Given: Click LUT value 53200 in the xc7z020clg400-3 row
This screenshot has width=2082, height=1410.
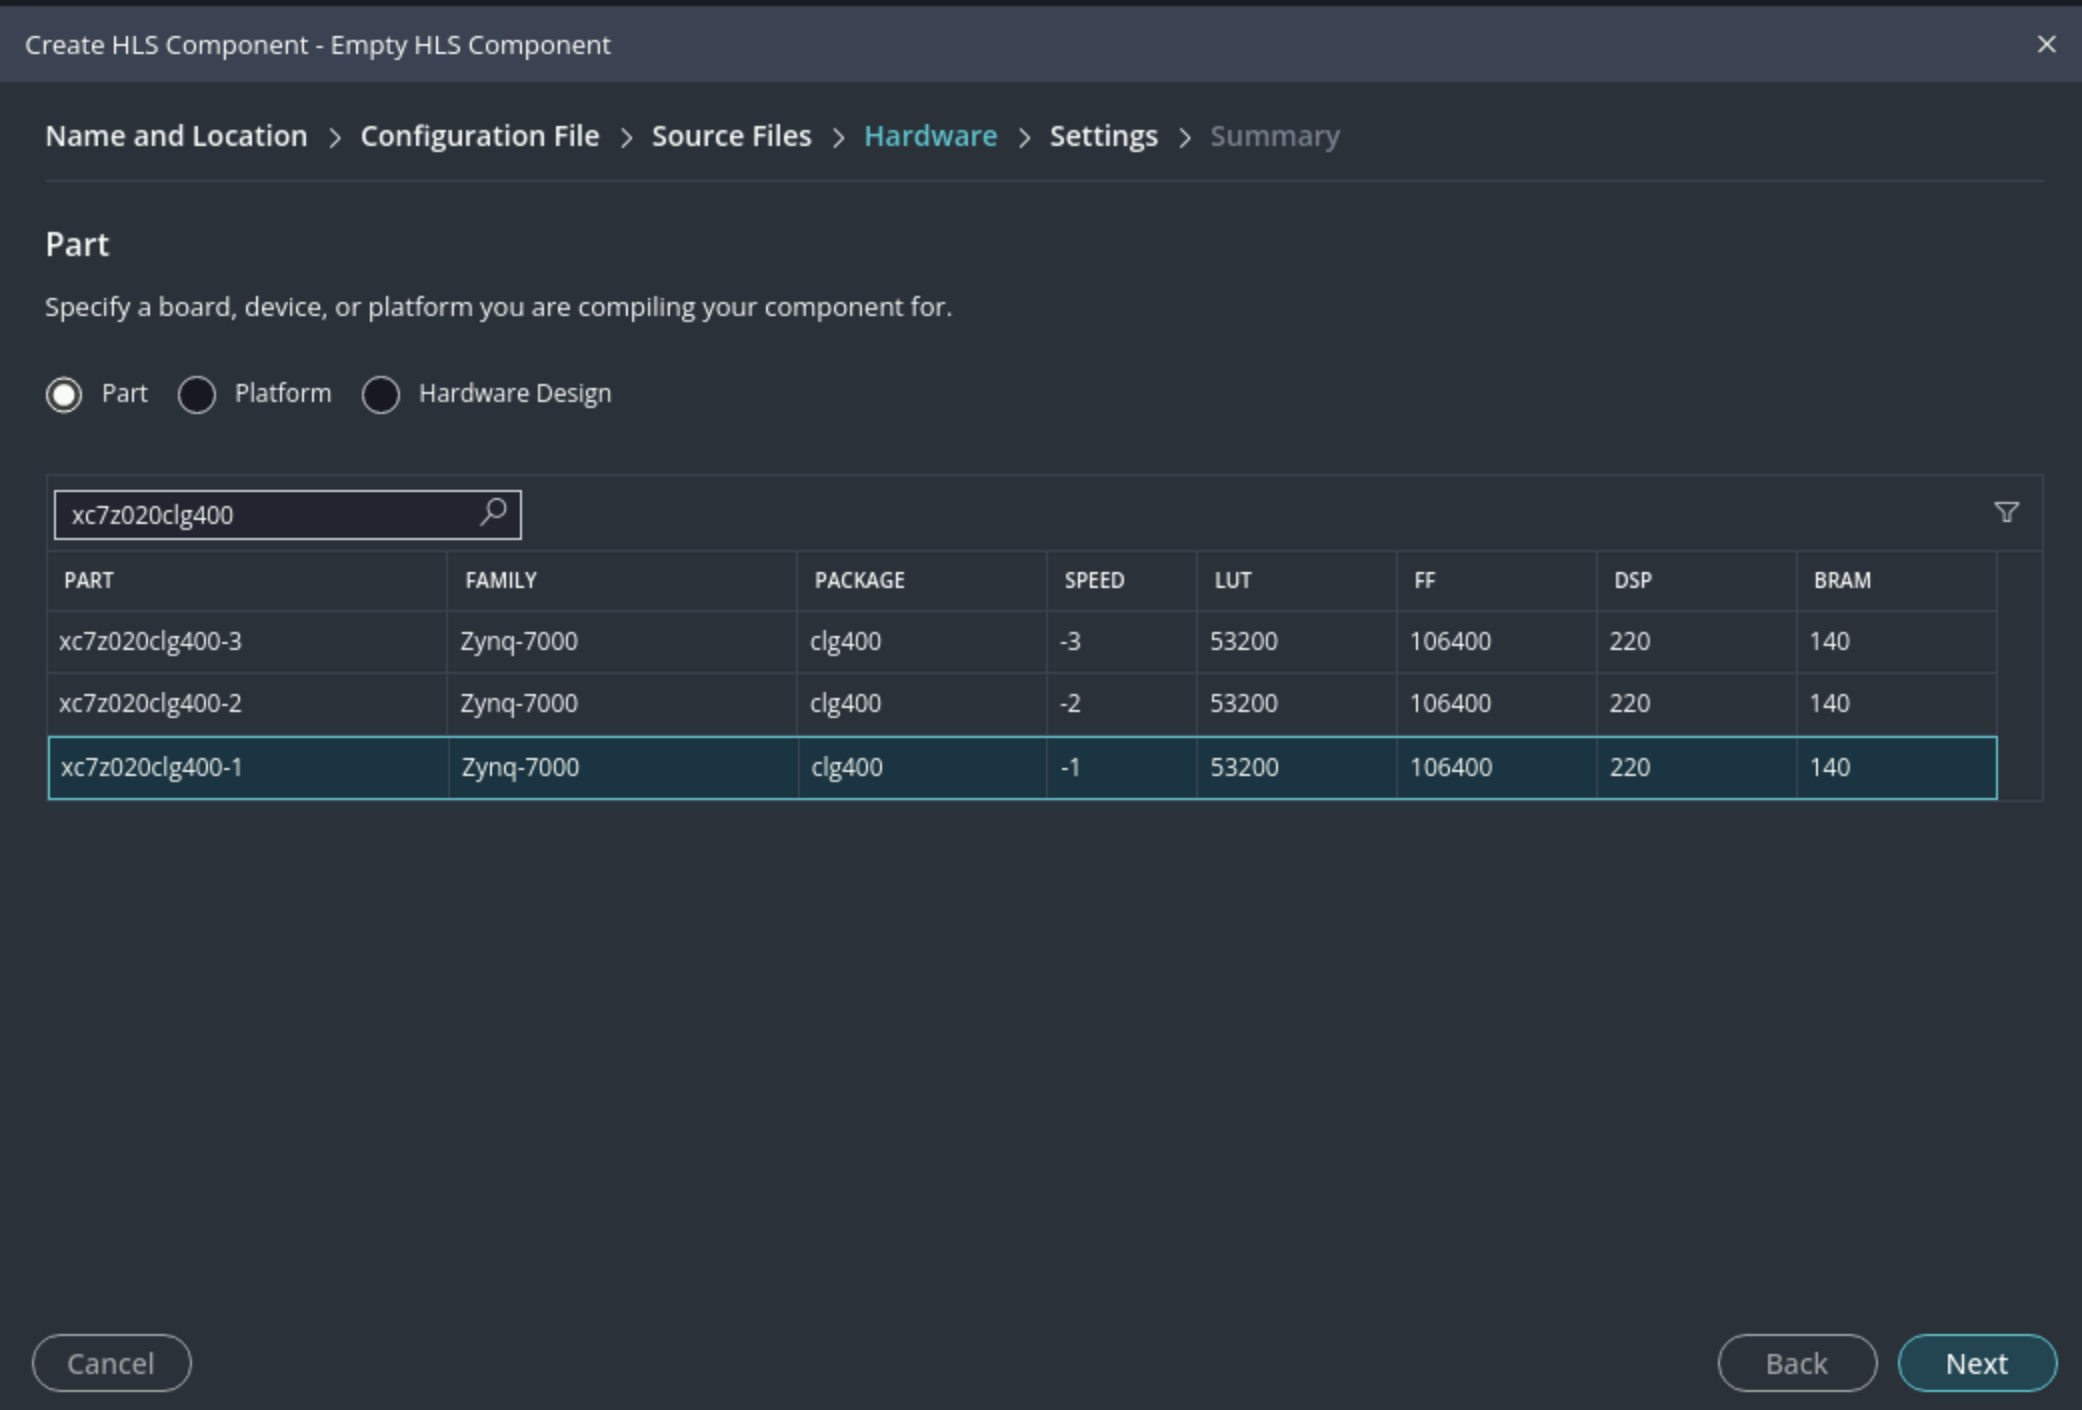Looking at the screenshot, I should (x=1297, y=642).
